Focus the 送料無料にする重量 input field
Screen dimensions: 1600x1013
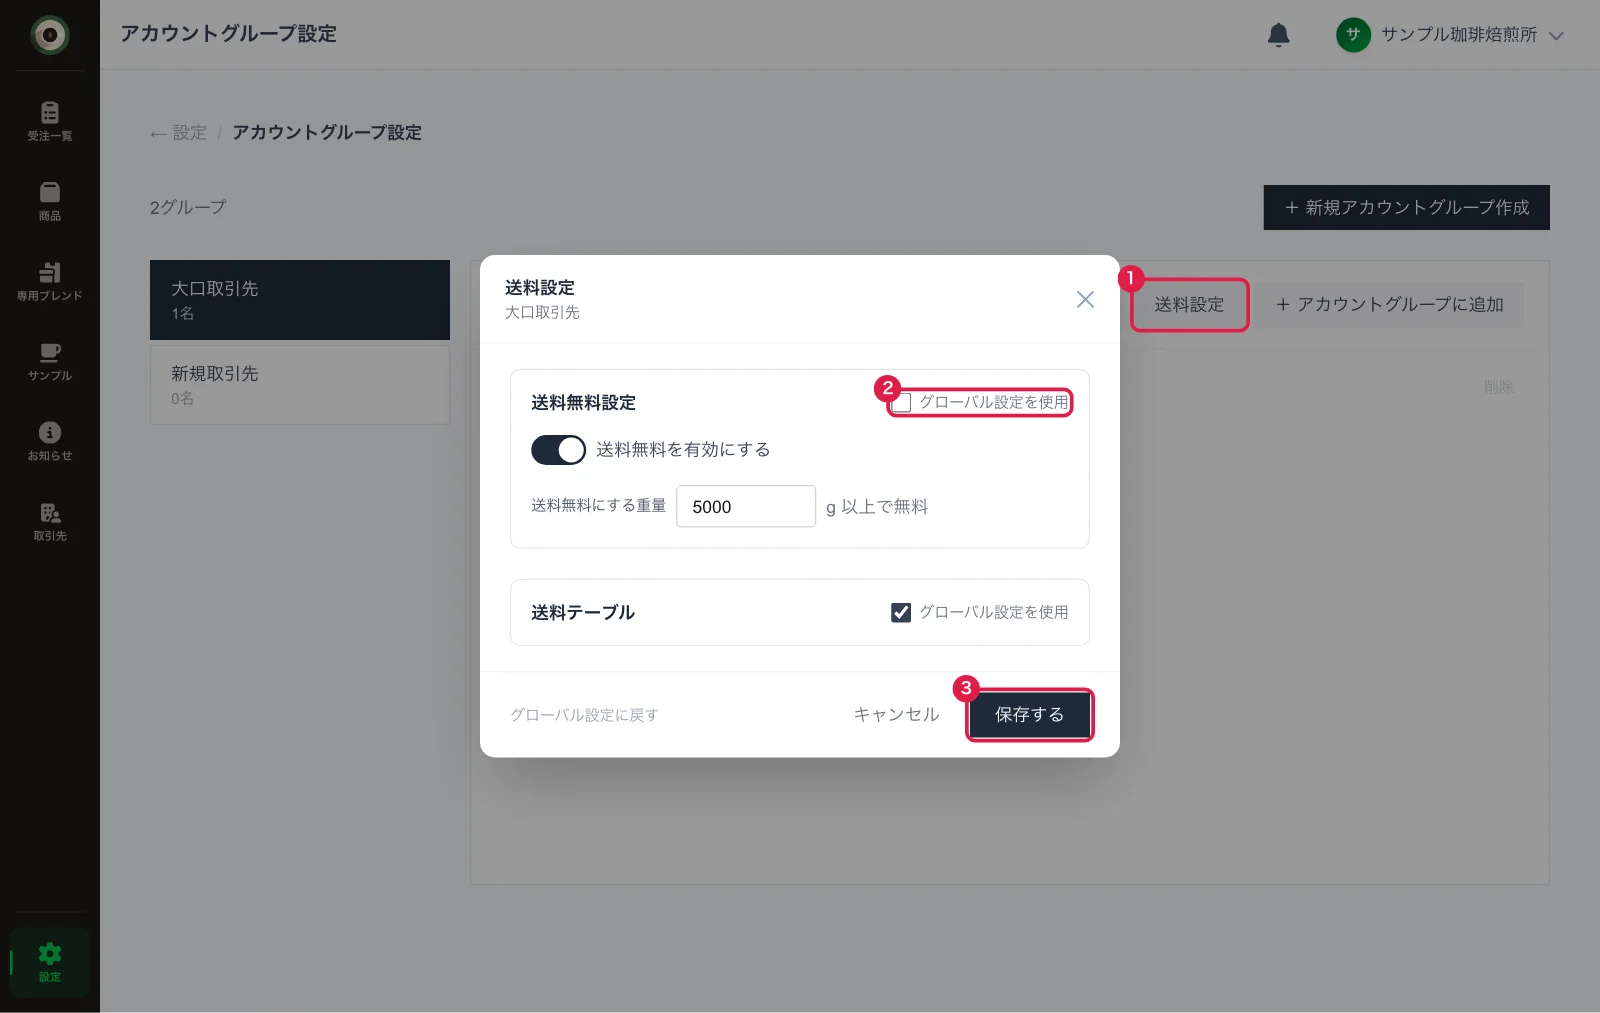tap(746, 506)
